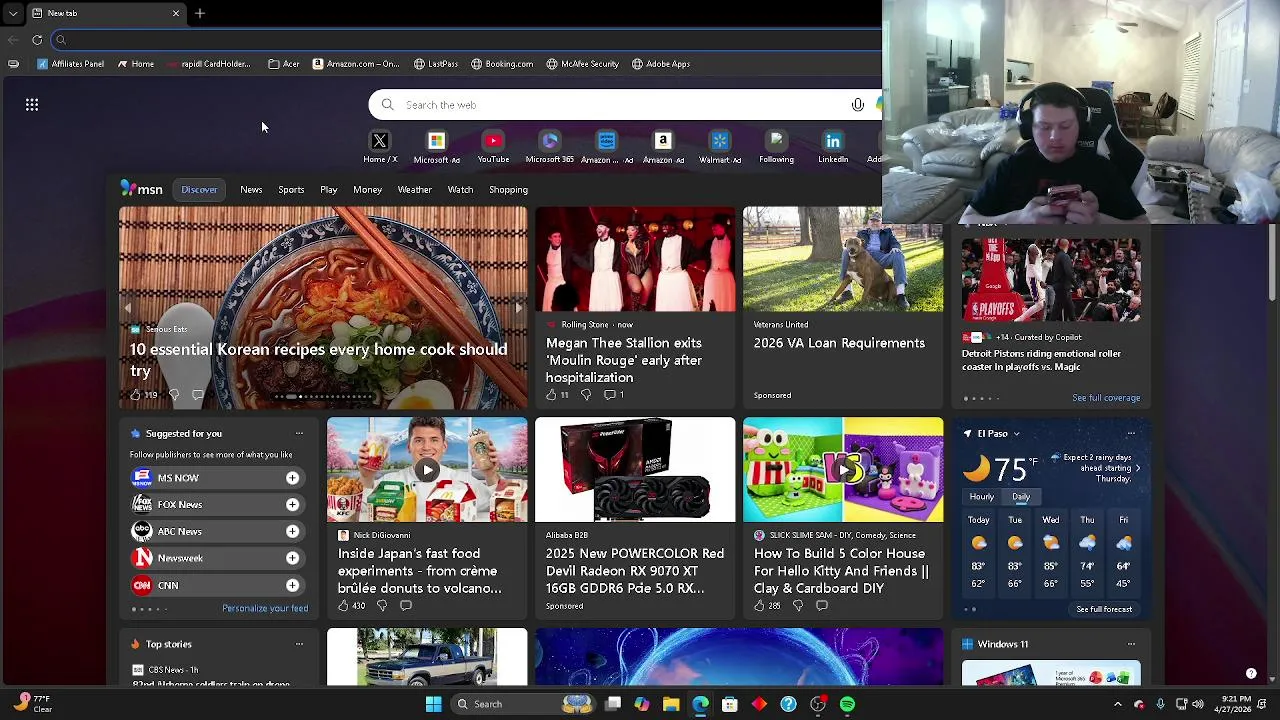Open Microsoft Store from the taskbar
Viewport: 1280px width, 720px height.
pos(730,704)
